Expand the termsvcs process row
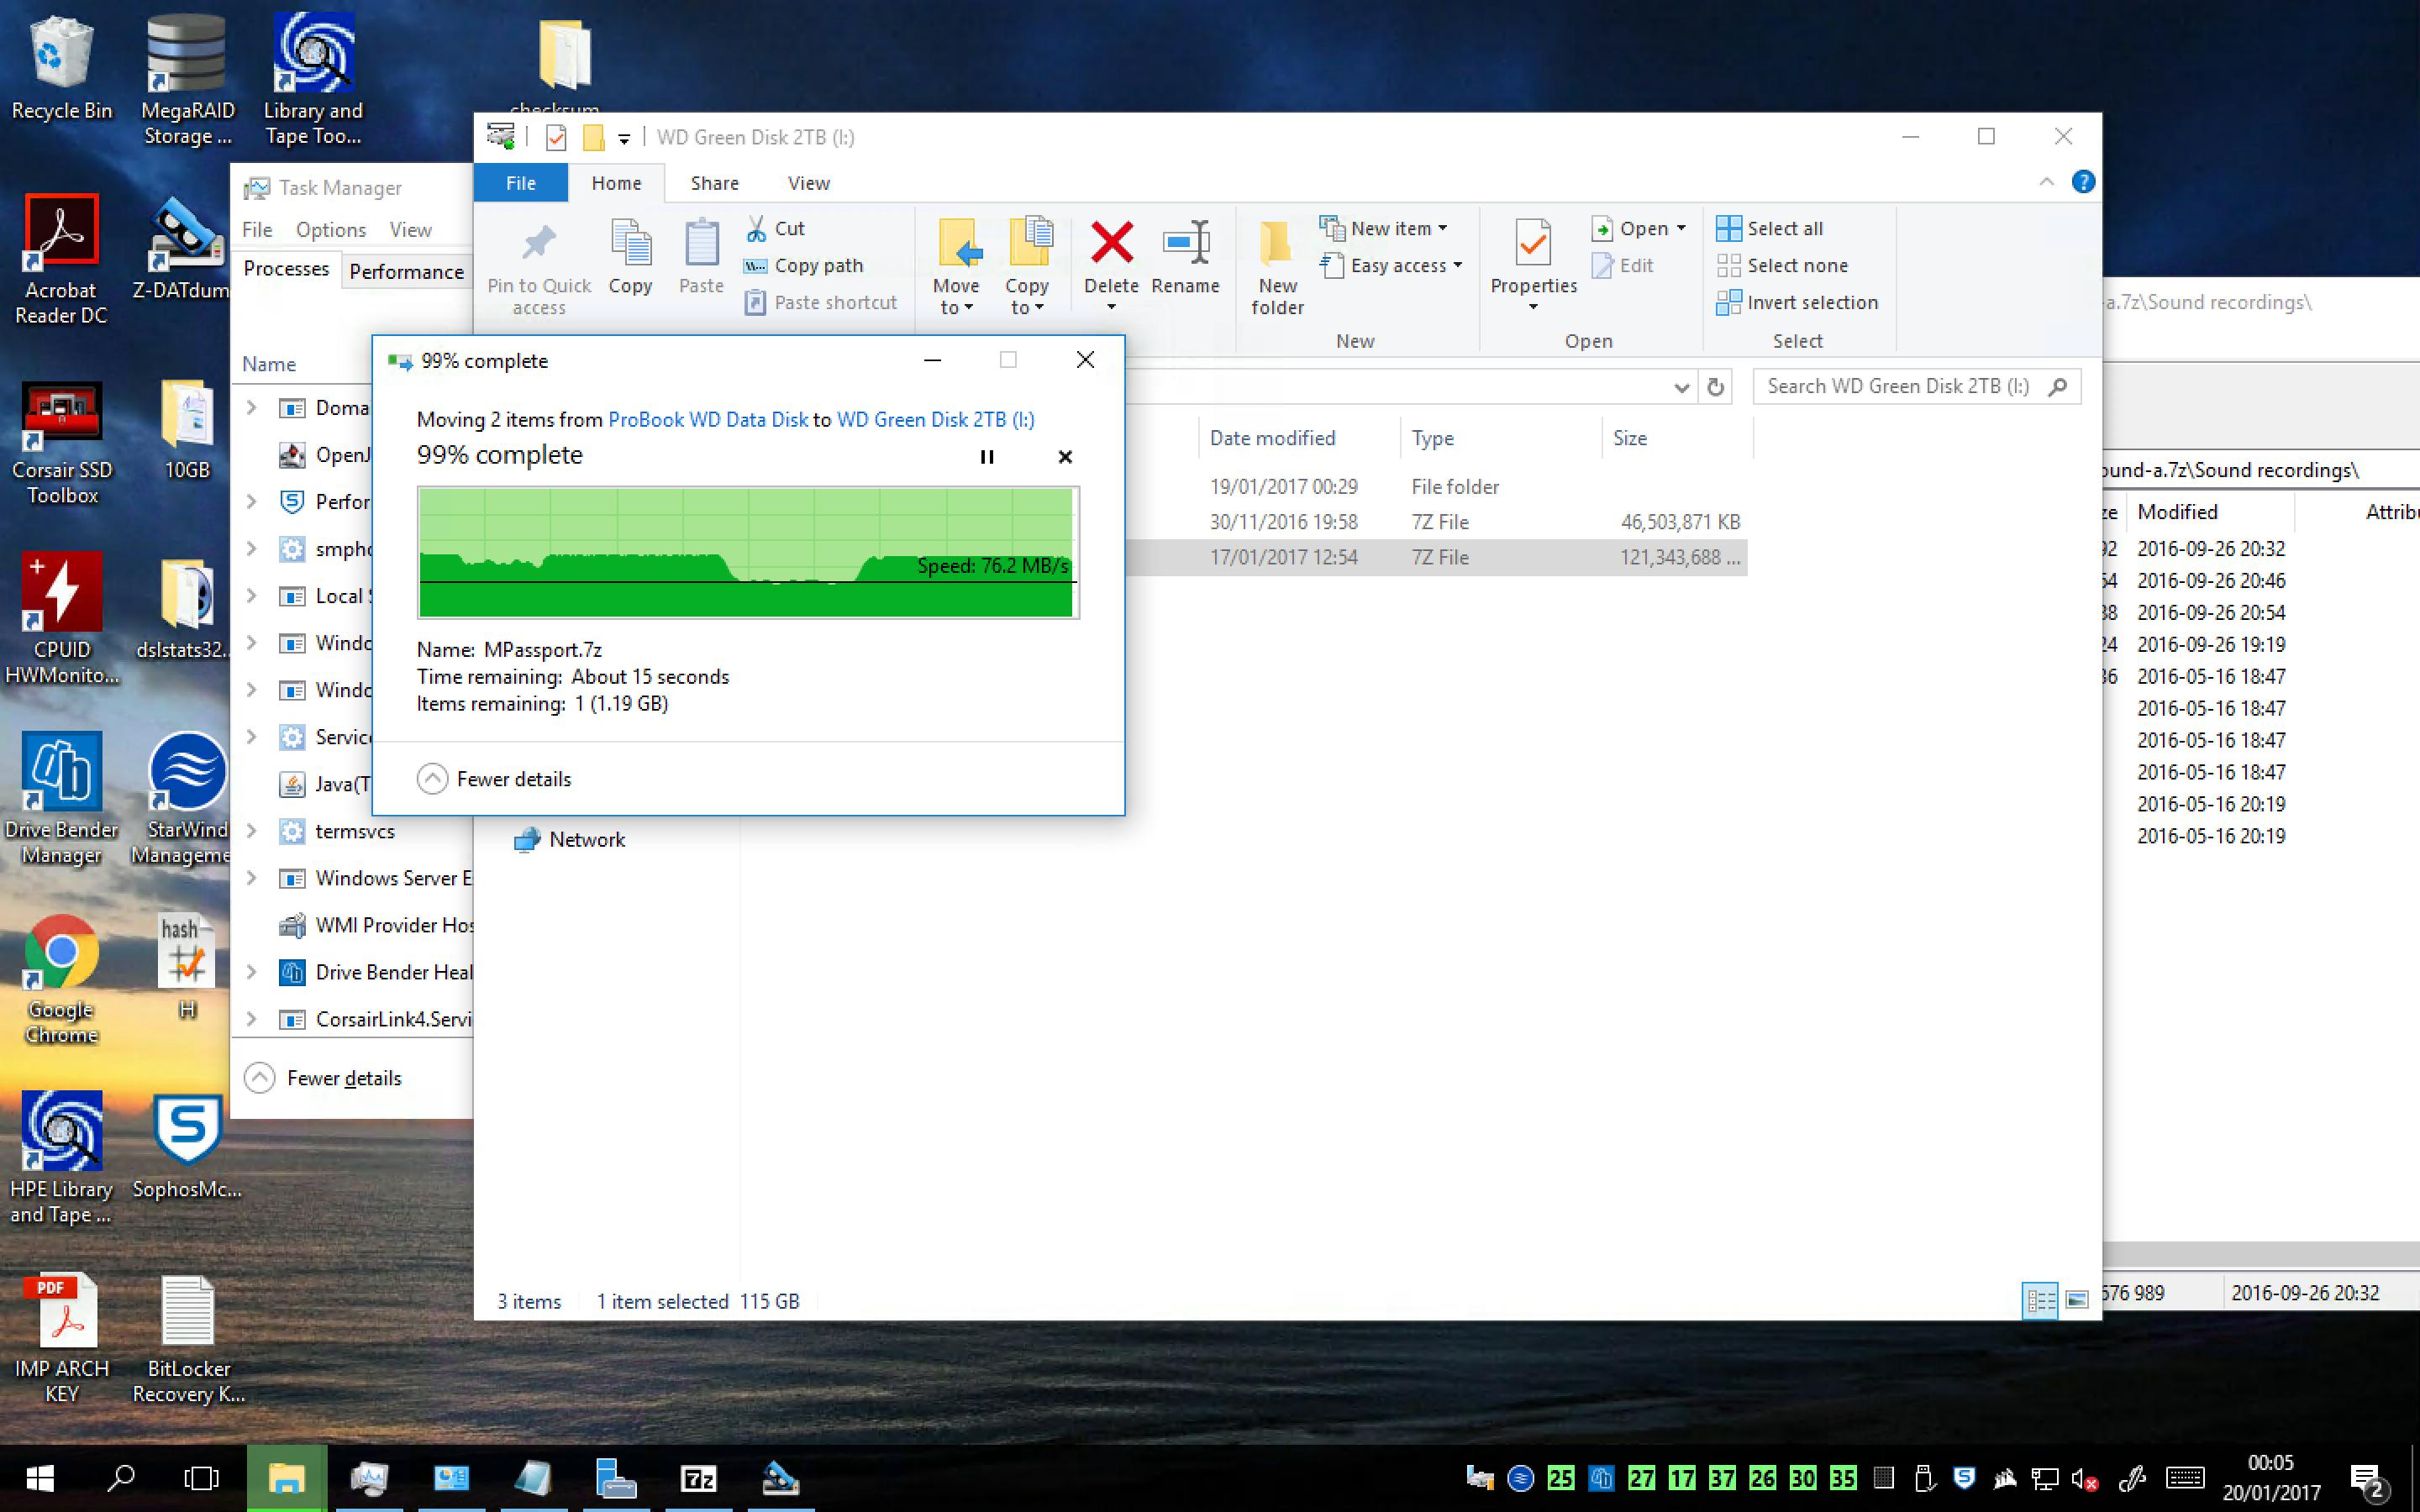2420x1512 pixels. coord(252,831)
